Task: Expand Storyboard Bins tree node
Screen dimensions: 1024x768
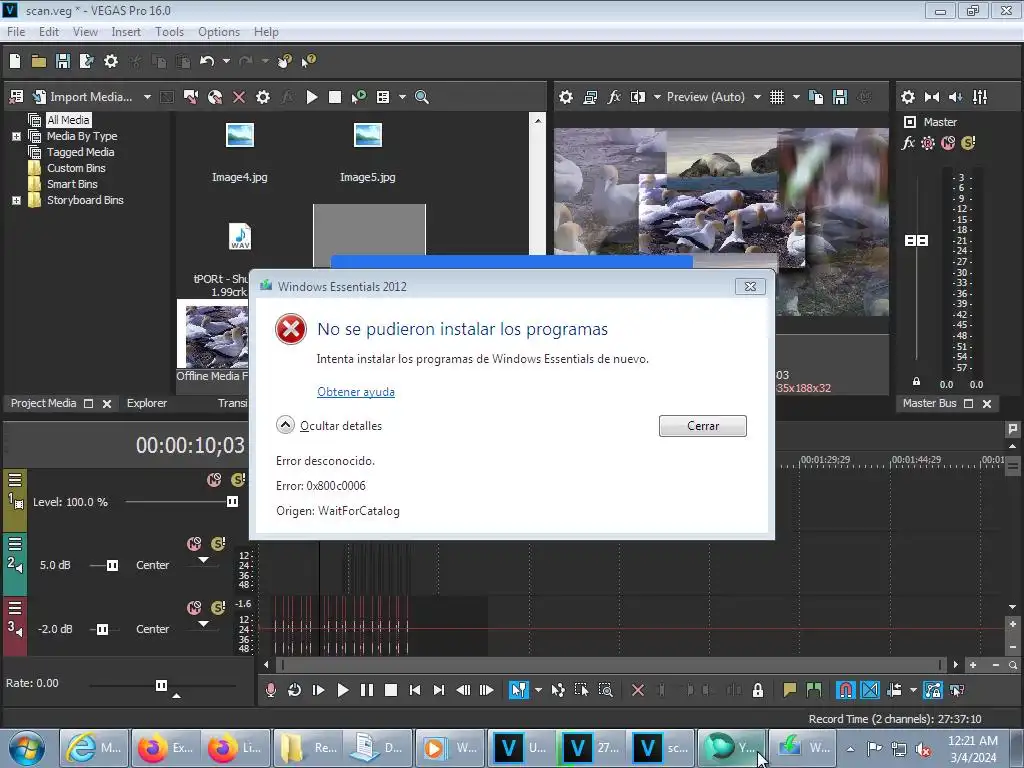Action: coord(16,200)
